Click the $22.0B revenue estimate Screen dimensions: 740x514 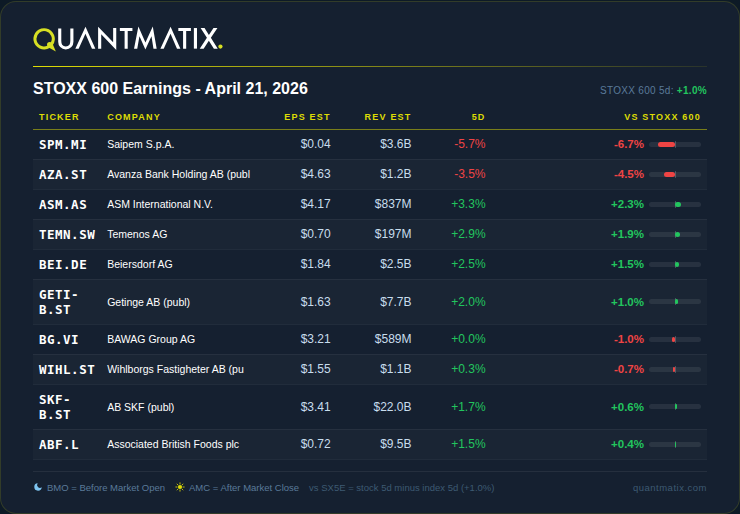[393, 407]
